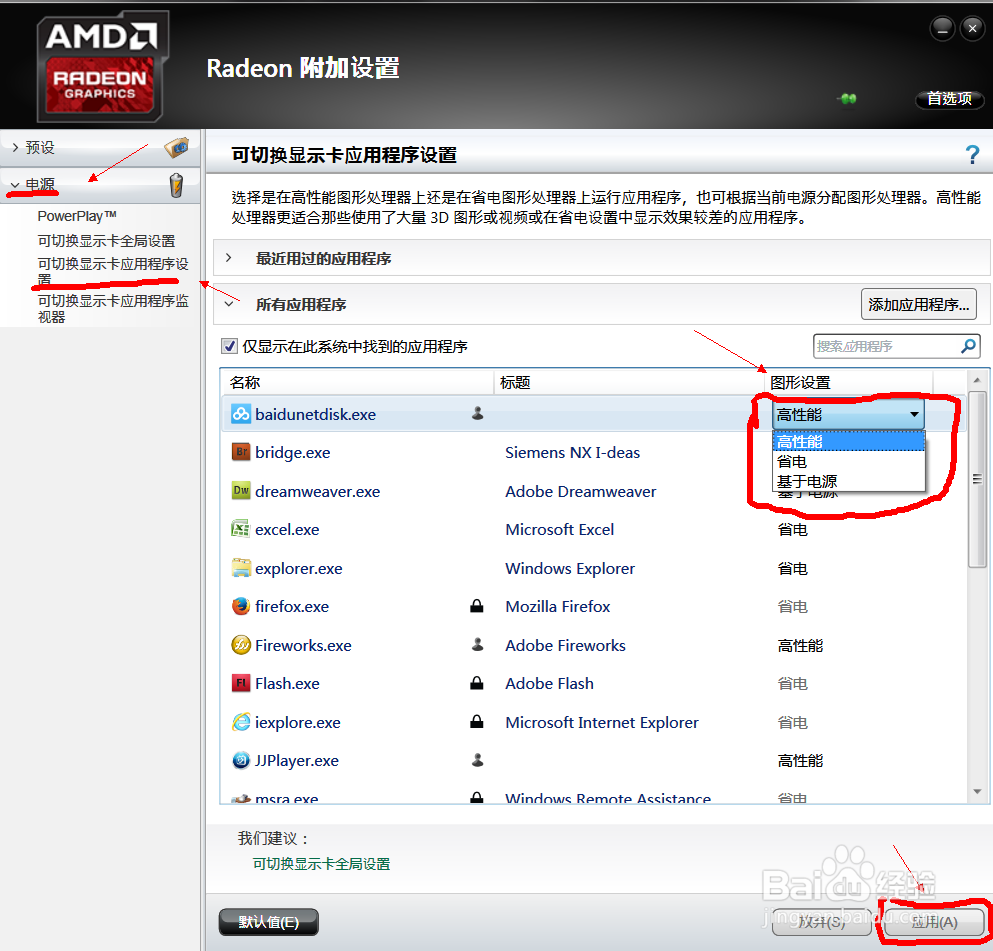
Task: Click the lock icon in firefox.exe row
Action: click(477, 606)
